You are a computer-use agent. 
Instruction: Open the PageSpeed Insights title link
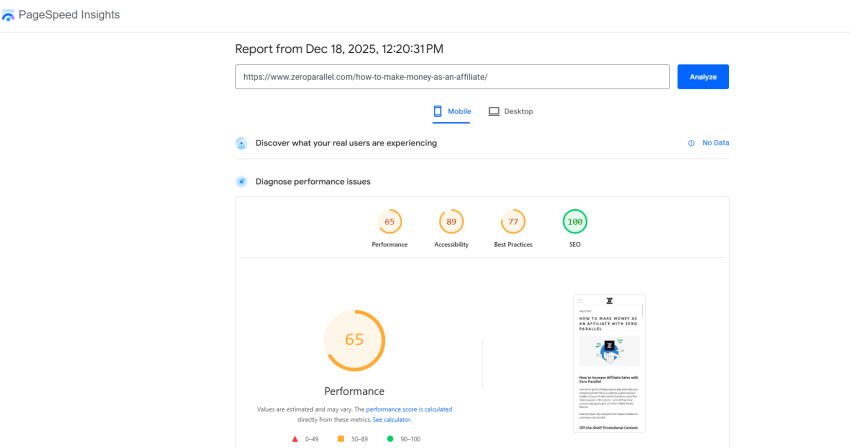[69, 15]
